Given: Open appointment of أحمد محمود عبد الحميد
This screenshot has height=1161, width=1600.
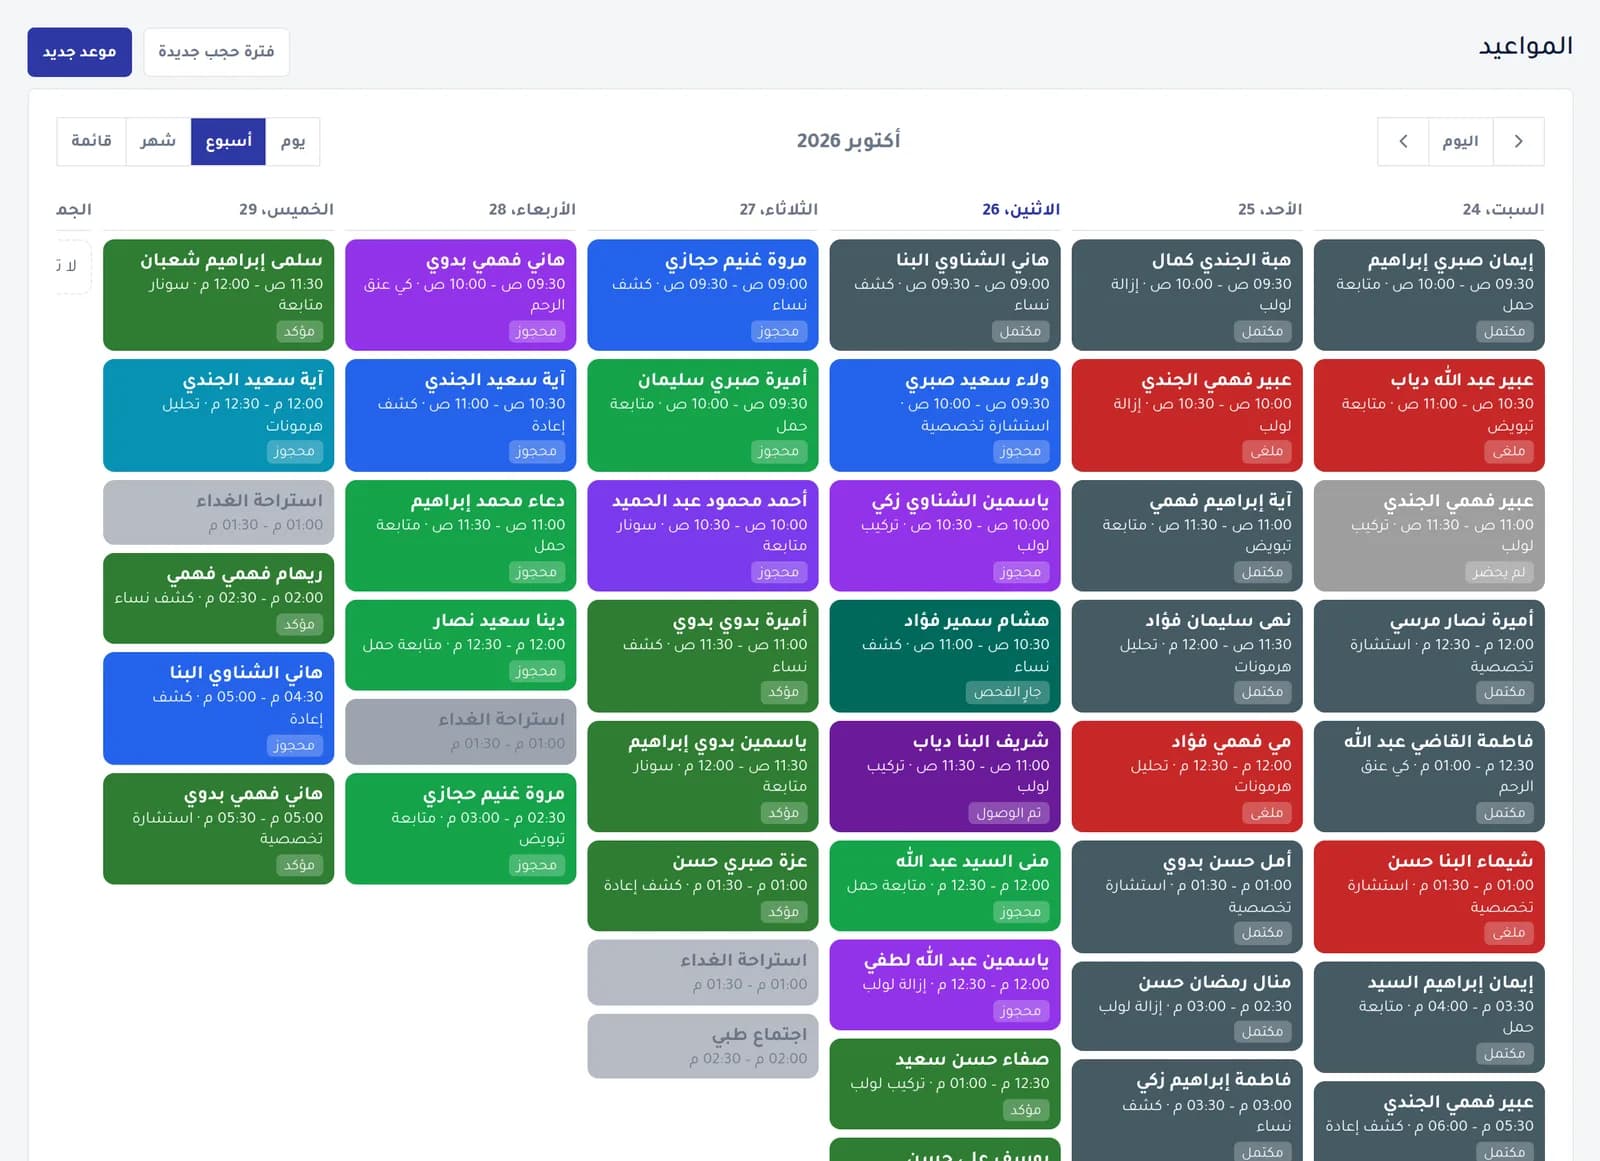Looking at the screenshot, I should [x=703, y=536].
